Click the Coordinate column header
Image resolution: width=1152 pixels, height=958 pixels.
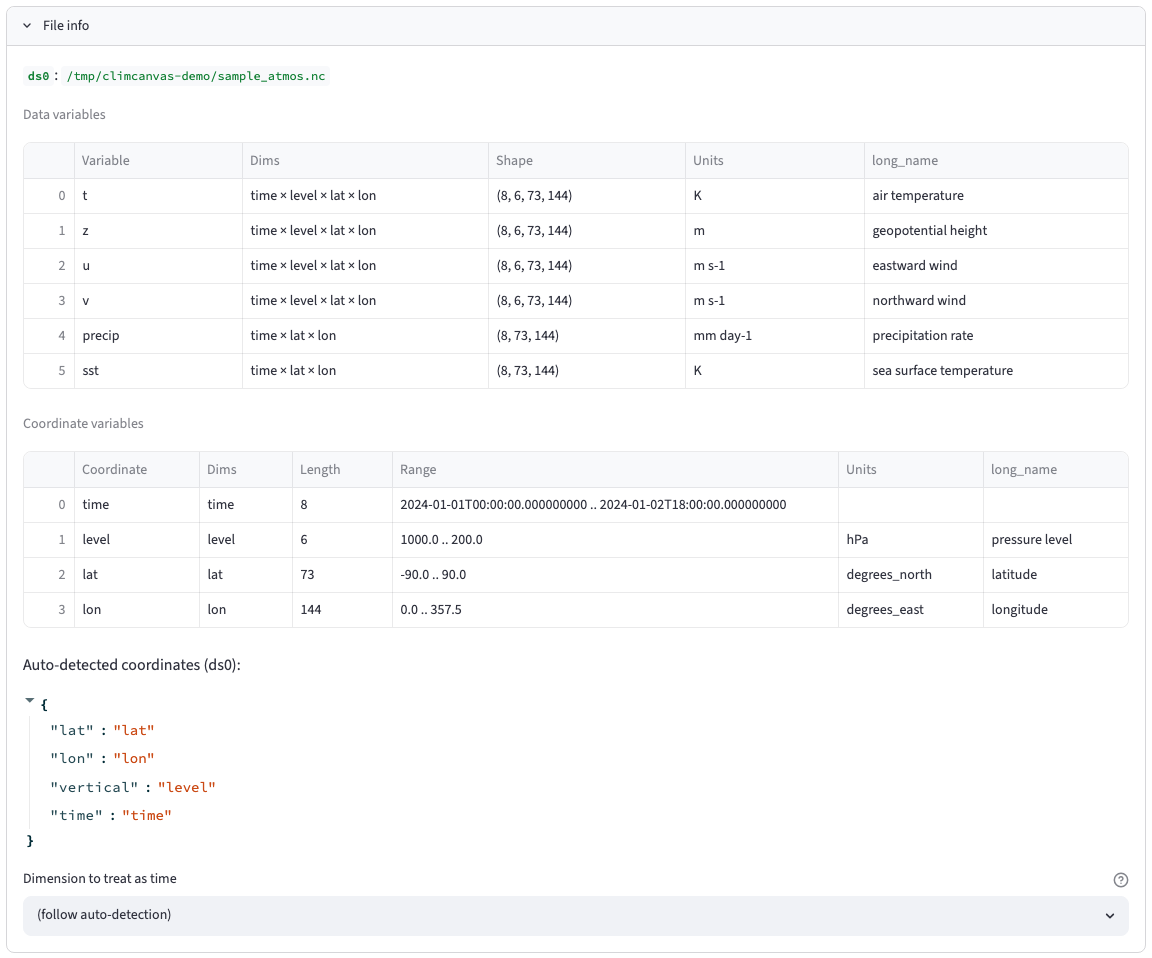[x=137, y=470]
